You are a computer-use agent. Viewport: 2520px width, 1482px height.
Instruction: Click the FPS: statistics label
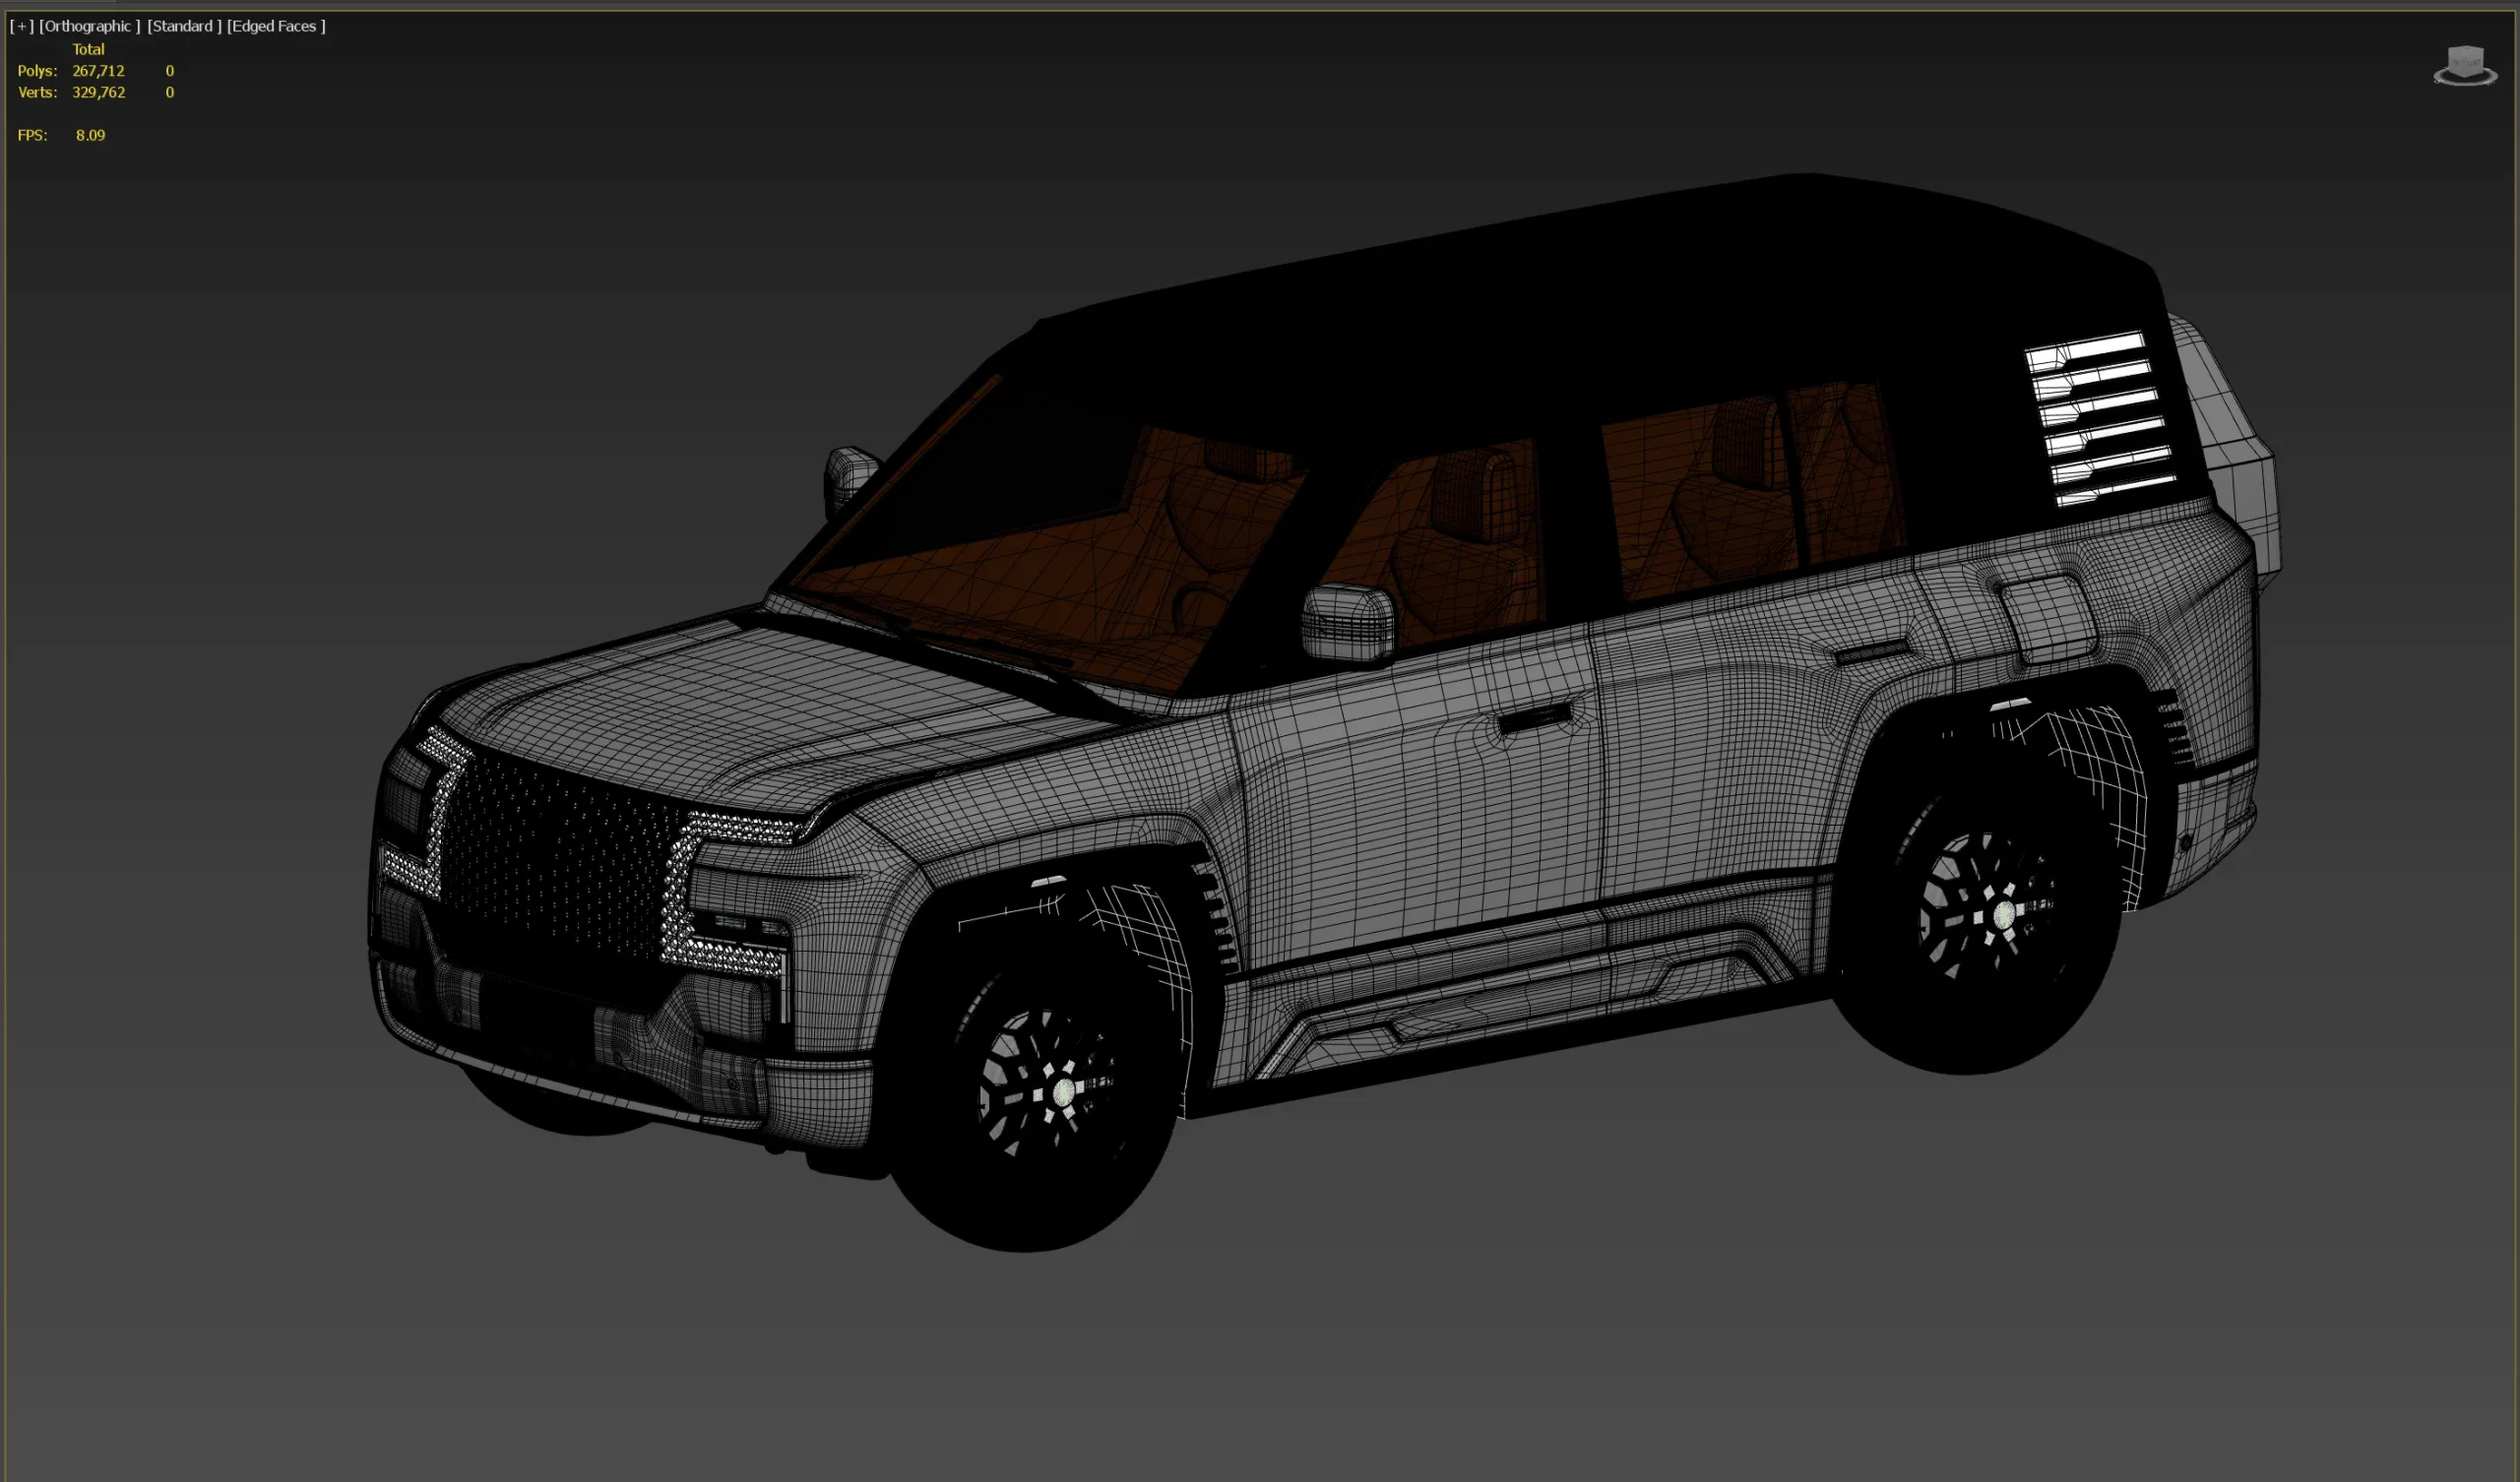point(32,135)
